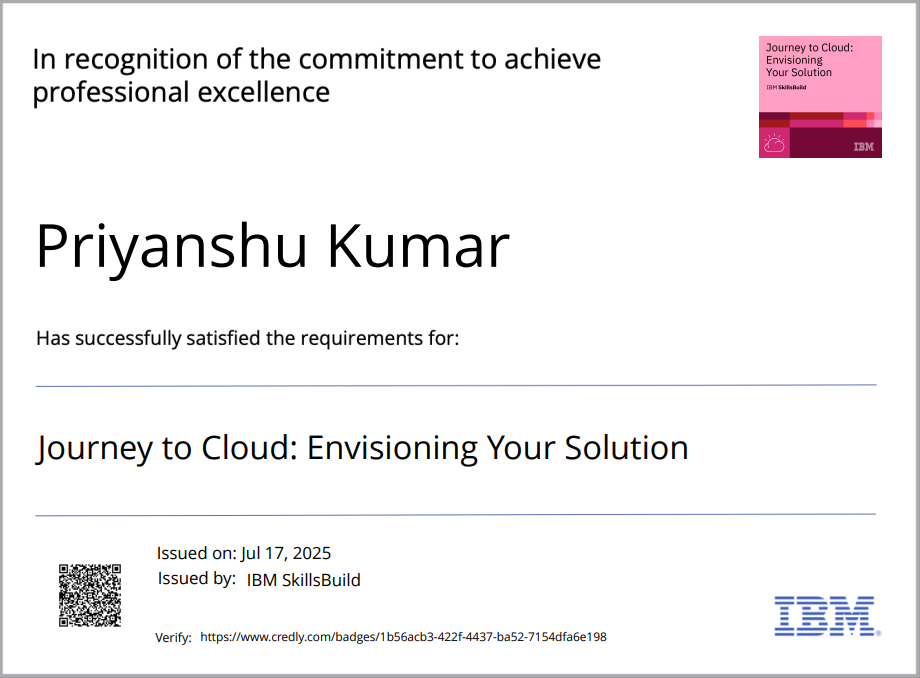Click the upper horizontal divider line
The width and height of the screenshot is (920, 678).
point(460,383)
